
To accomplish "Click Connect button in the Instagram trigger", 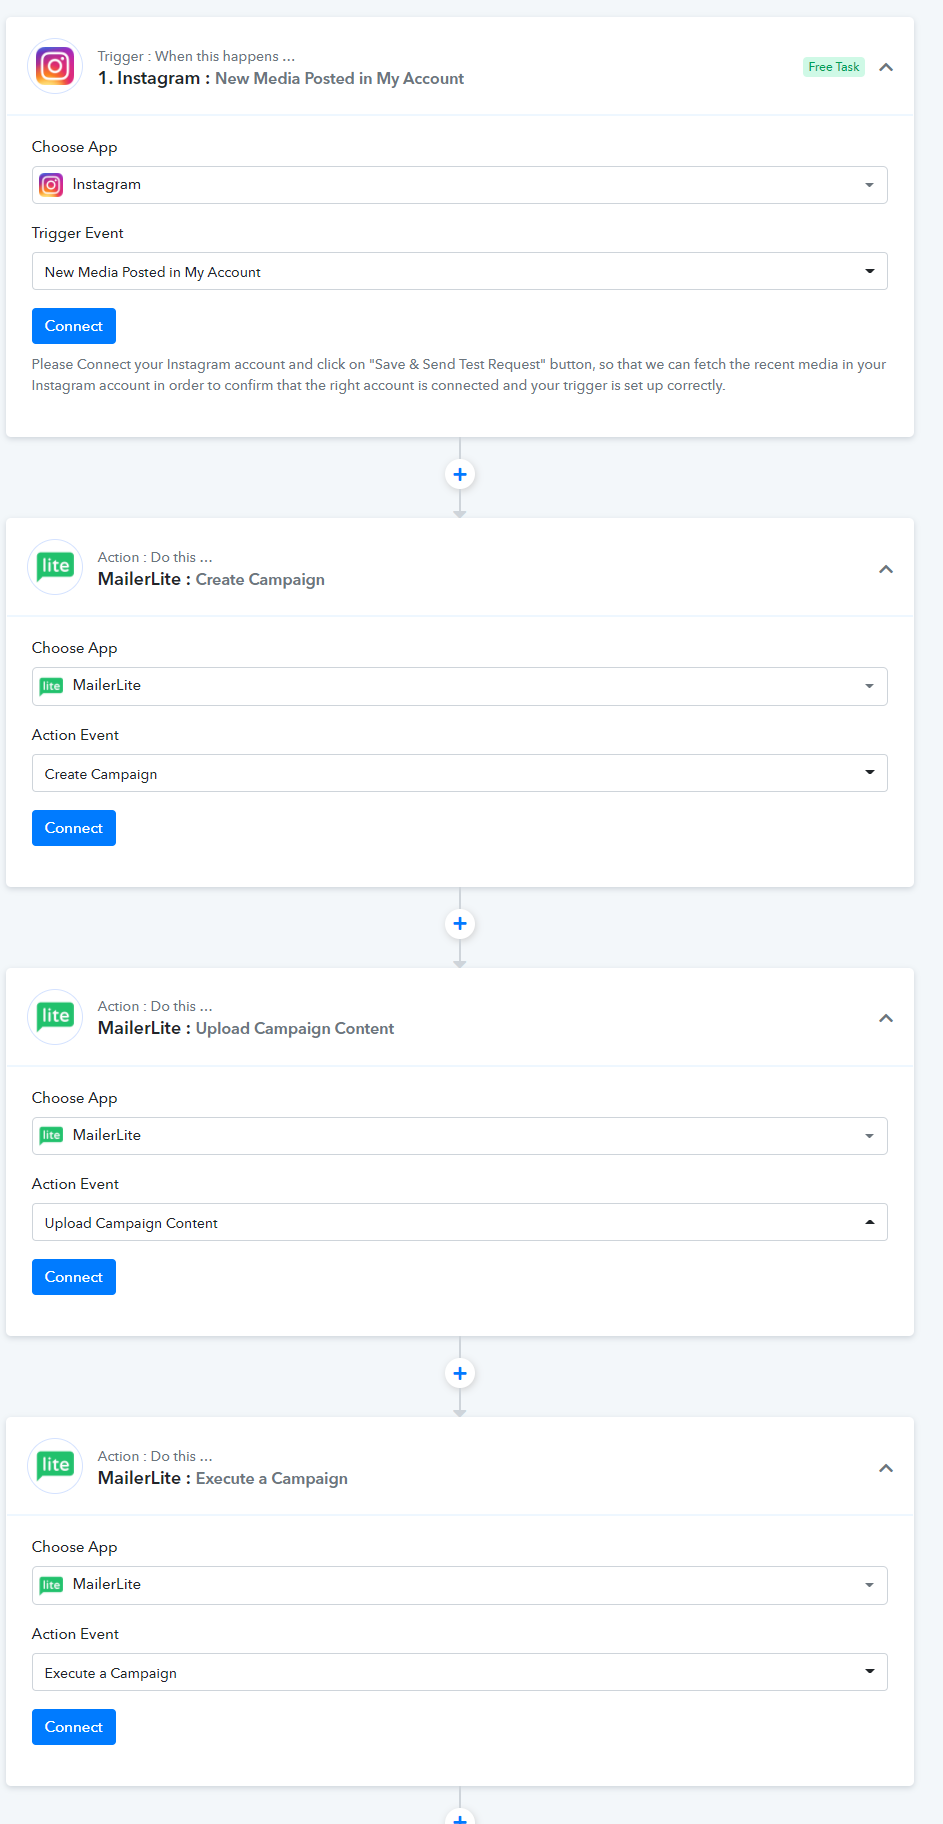I will 74,326.
